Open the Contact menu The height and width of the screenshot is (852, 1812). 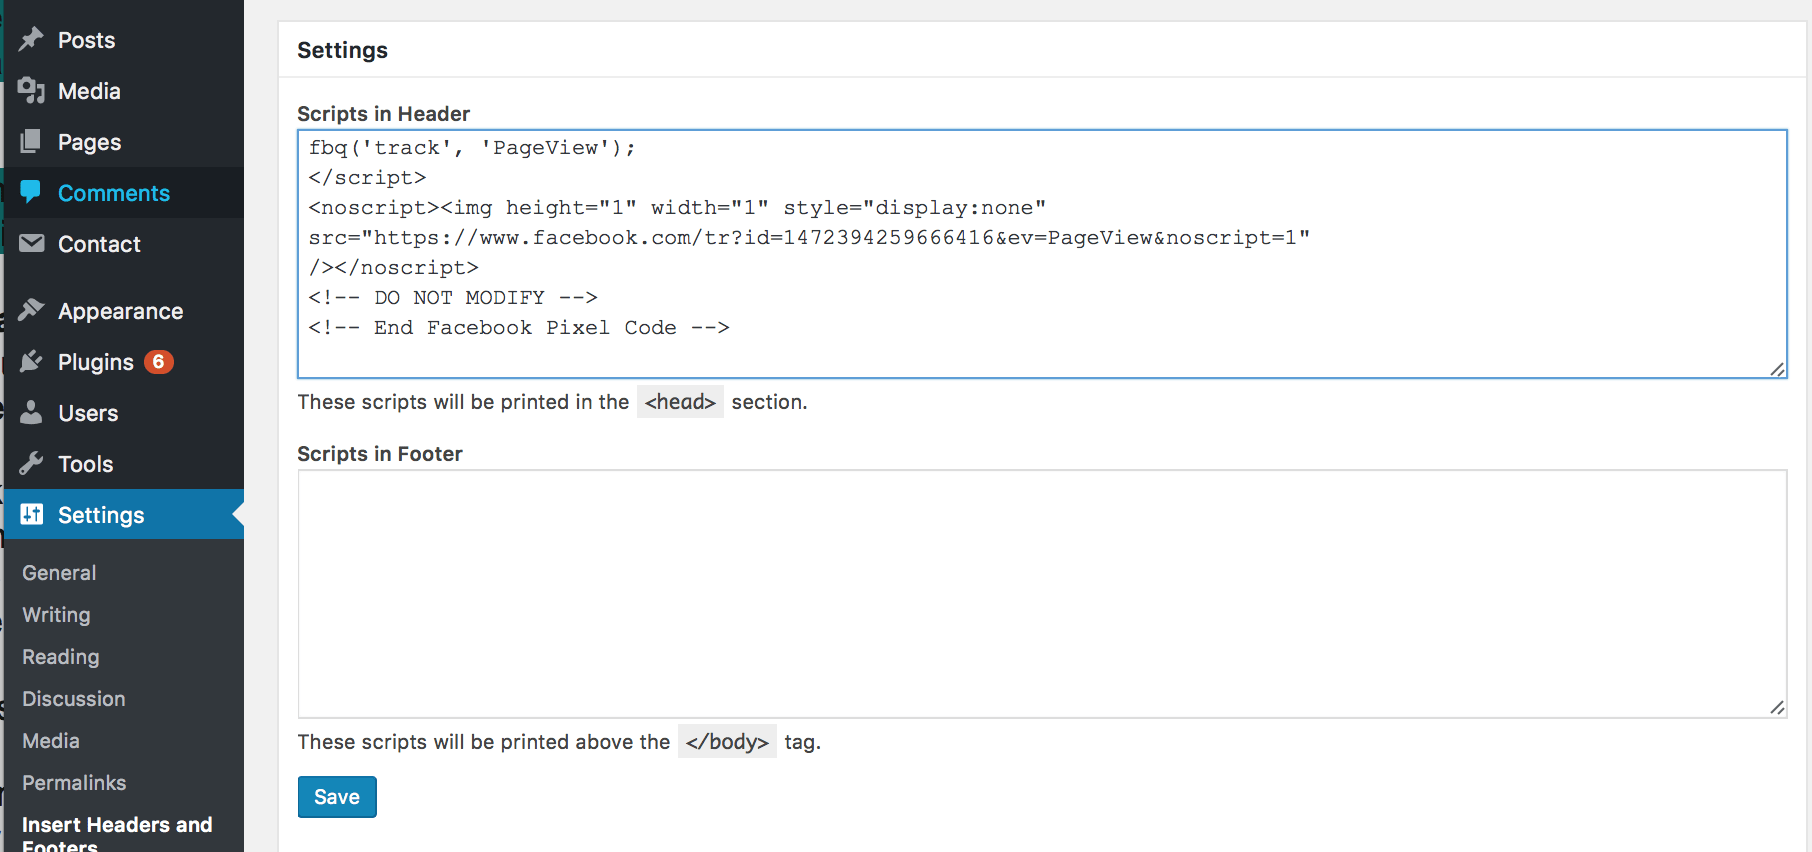124,244
